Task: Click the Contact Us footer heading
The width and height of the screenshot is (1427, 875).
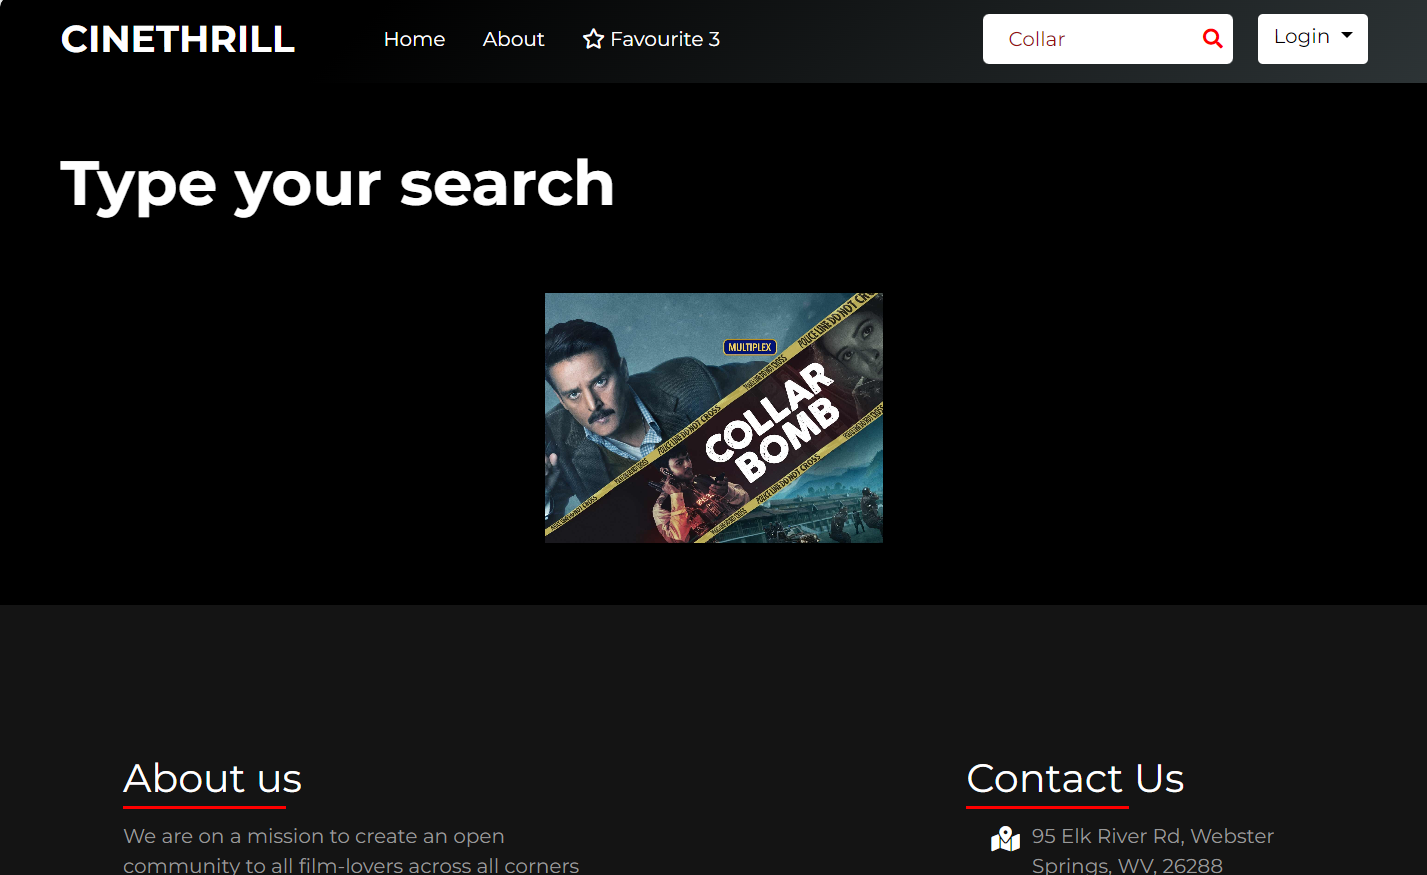Action: point(1075,778)
